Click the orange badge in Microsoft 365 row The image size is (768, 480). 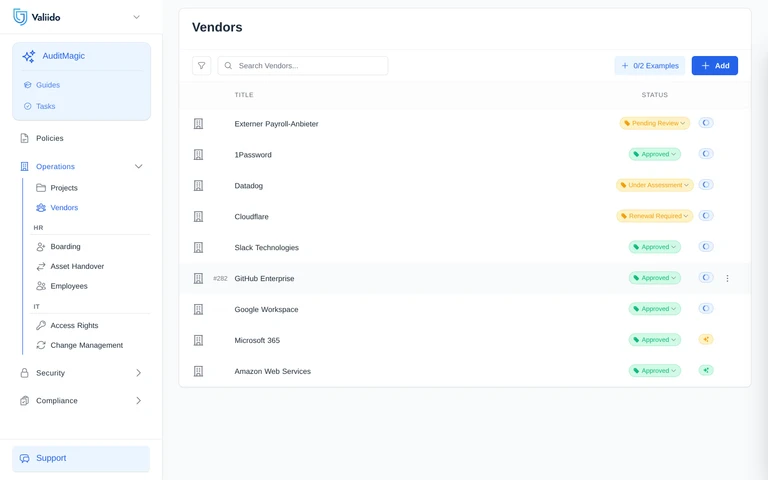706,339
